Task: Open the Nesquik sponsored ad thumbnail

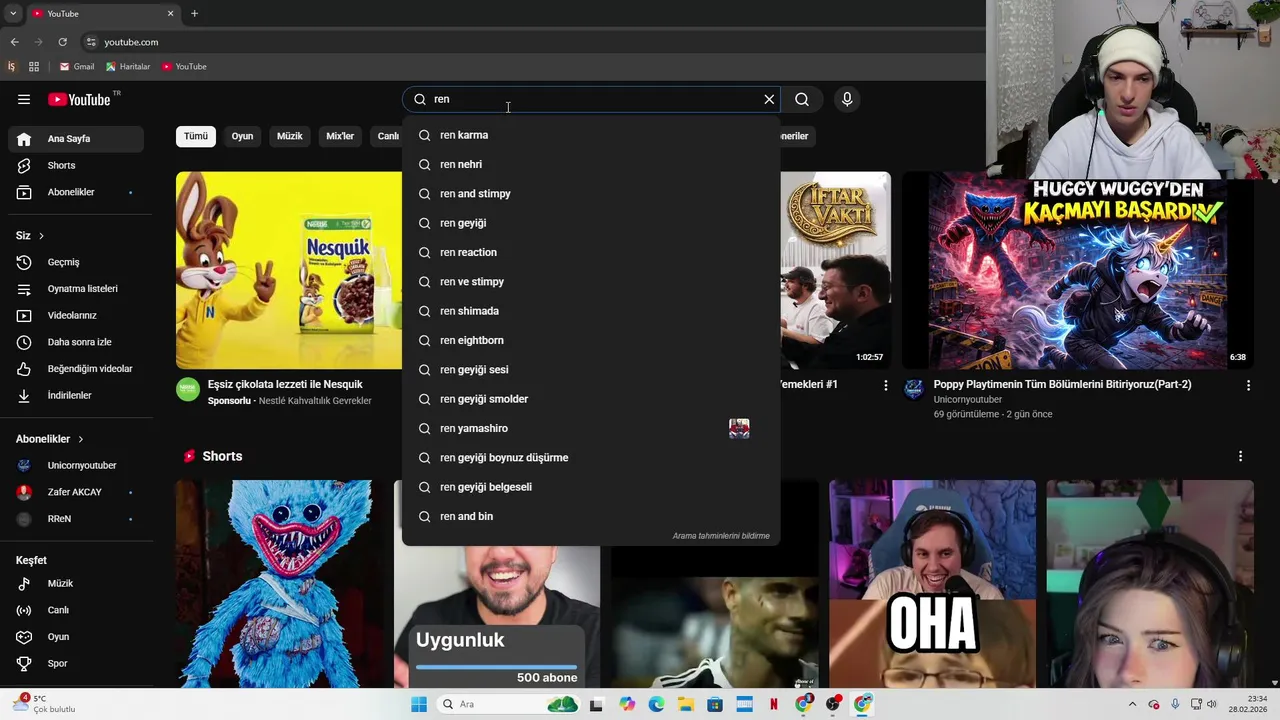Action: [289, 270]
